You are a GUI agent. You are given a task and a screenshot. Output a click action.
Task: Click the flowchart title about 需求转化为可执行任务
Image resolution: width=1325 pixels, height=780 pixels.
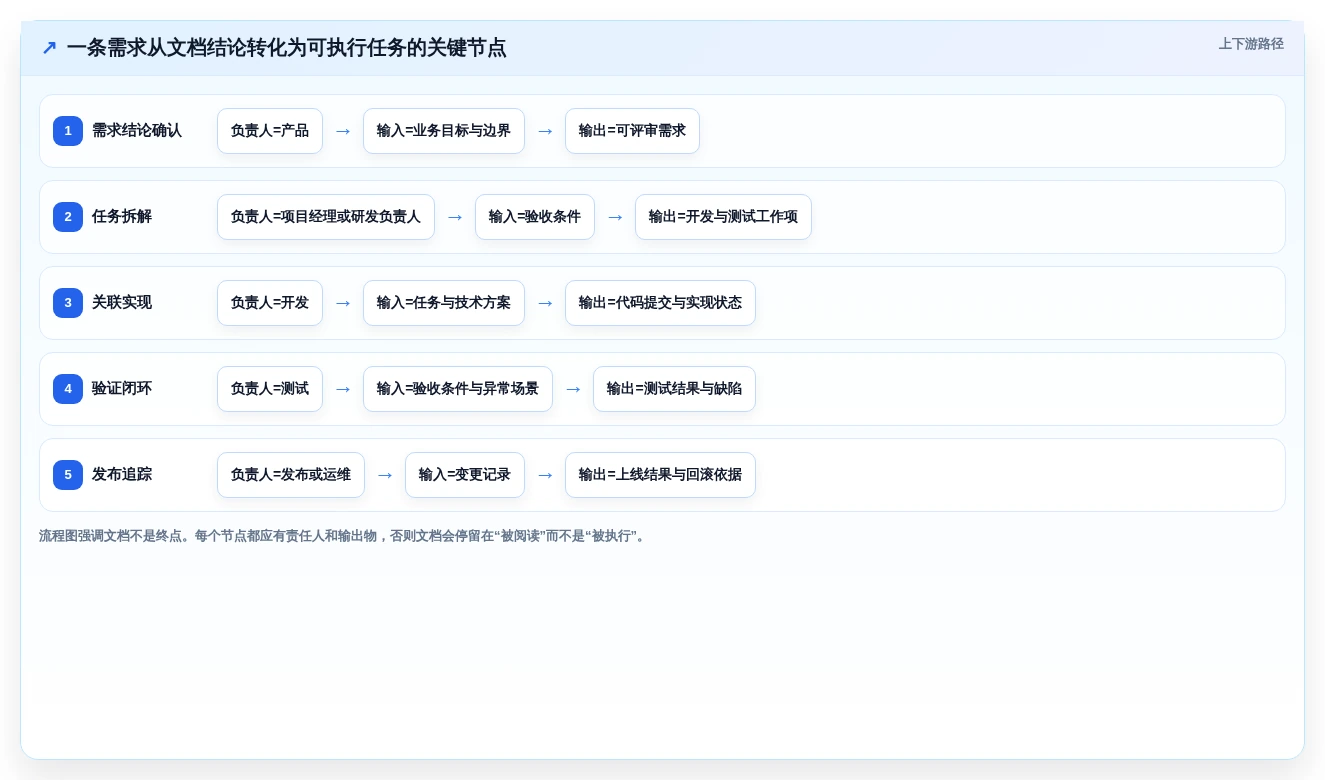click(287, 47)
